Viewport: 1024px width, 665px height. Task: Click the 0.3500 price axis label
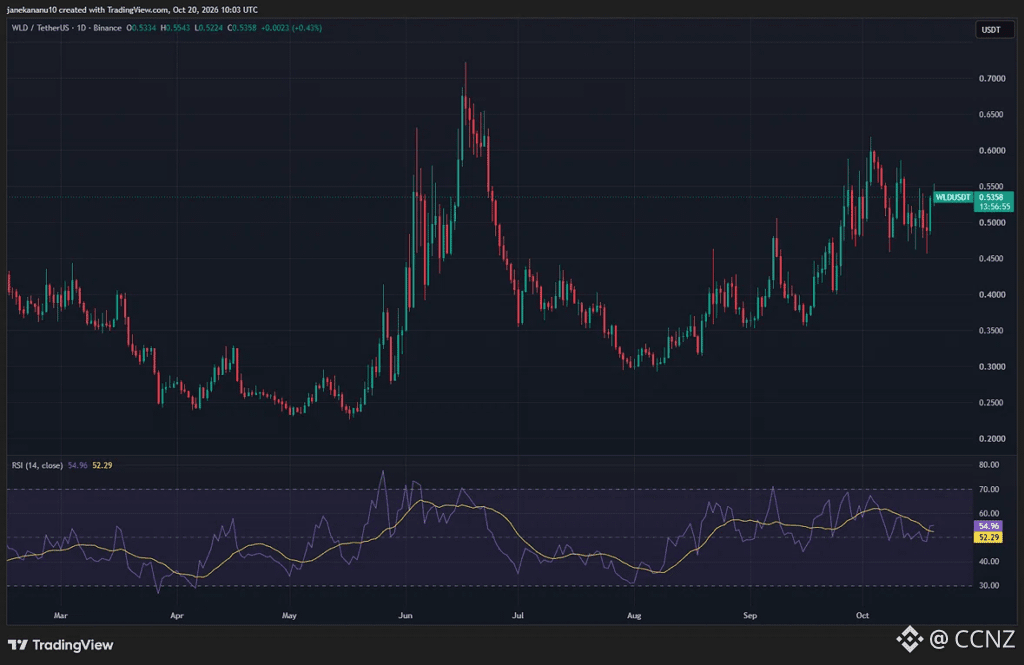[992, 331]
